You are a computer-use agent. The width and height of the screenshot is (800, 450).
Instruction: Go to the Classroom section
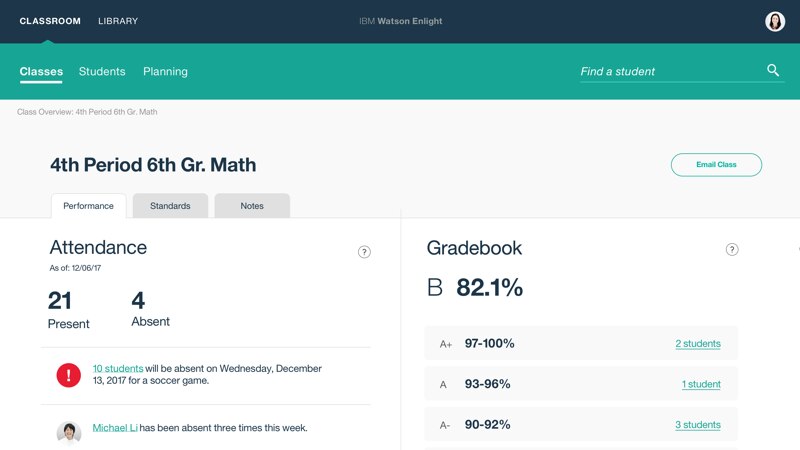[50, 21]
